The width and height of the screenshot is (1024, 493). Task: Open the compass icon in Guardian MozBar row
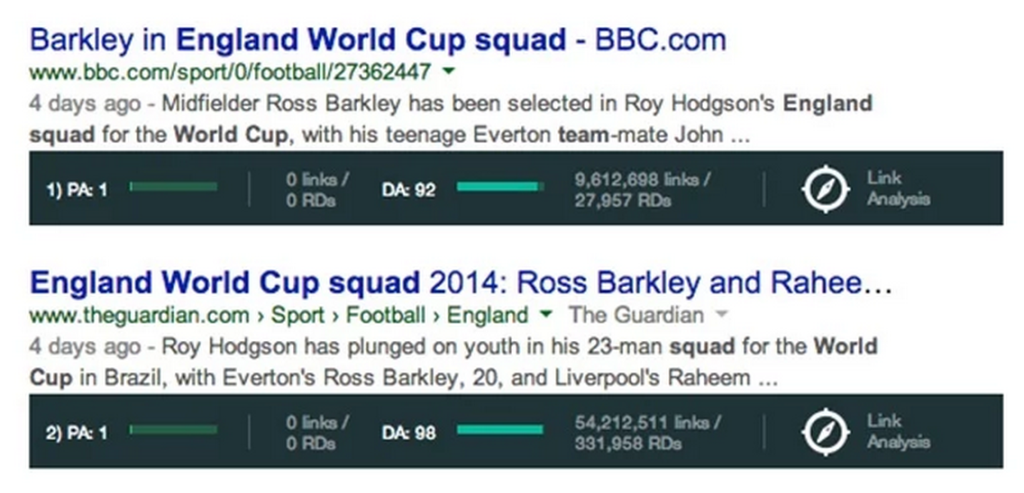(x=825, y=432)
